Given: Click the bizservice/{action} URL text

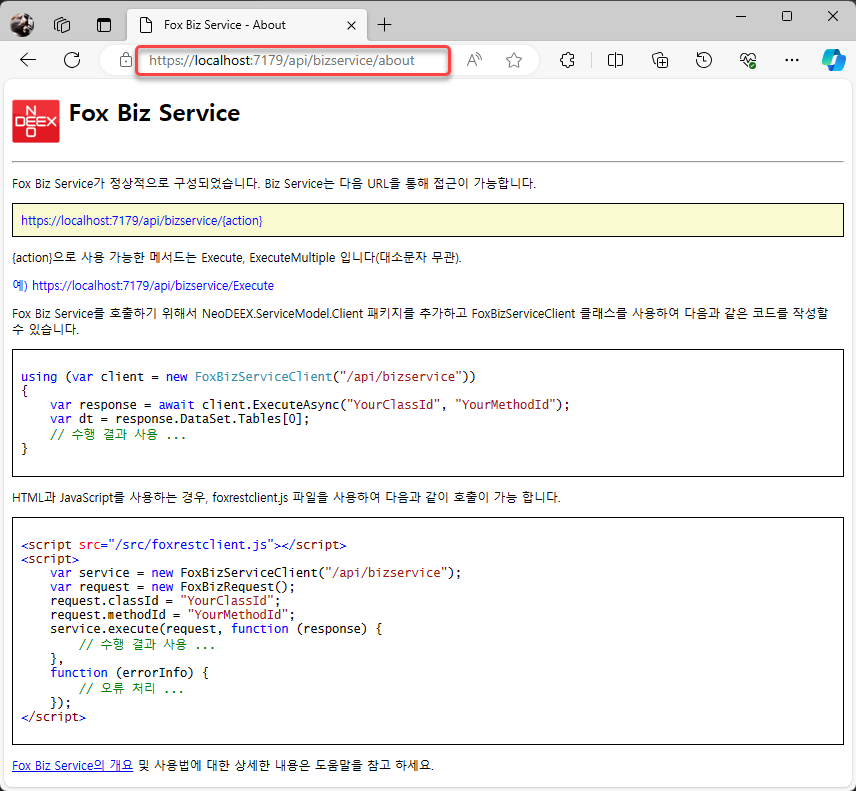Looking at the screenshot, I should [141, 221].
